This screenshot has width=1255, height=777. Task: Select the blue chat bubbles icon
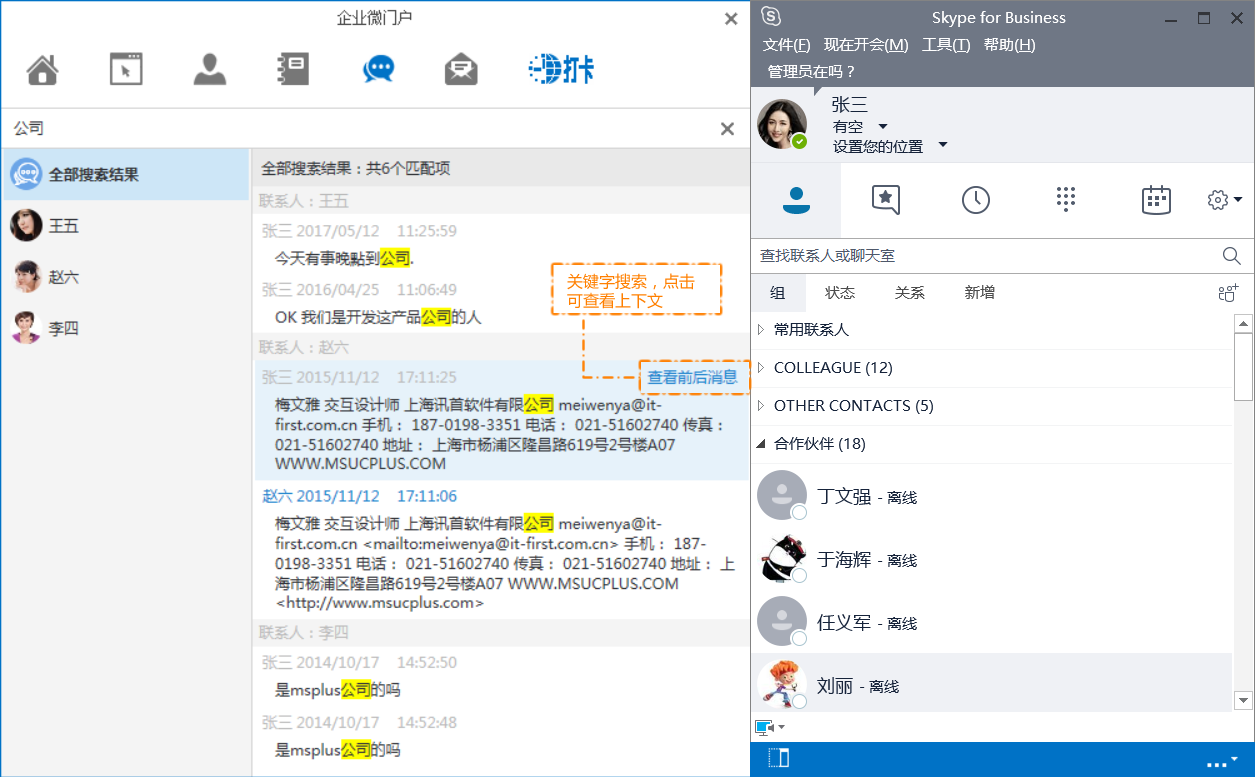click(x=378, y=70)
